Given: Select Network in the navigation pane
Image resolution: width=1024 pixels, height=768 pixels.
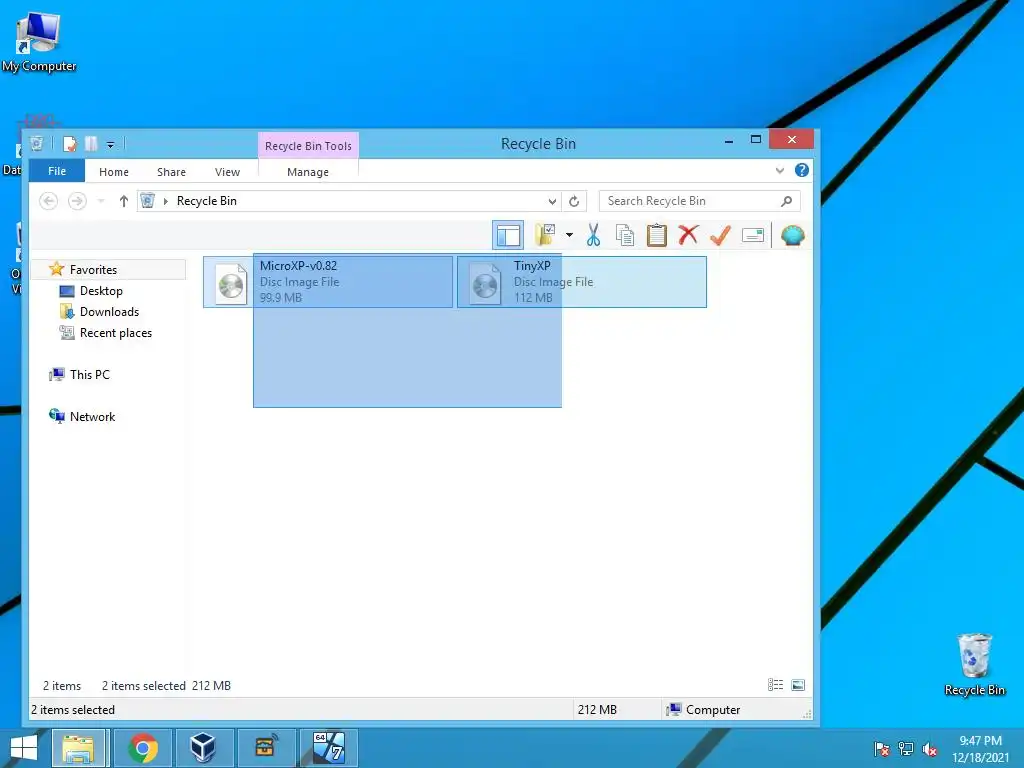Looking at the screenshot, I should (92, 417).
